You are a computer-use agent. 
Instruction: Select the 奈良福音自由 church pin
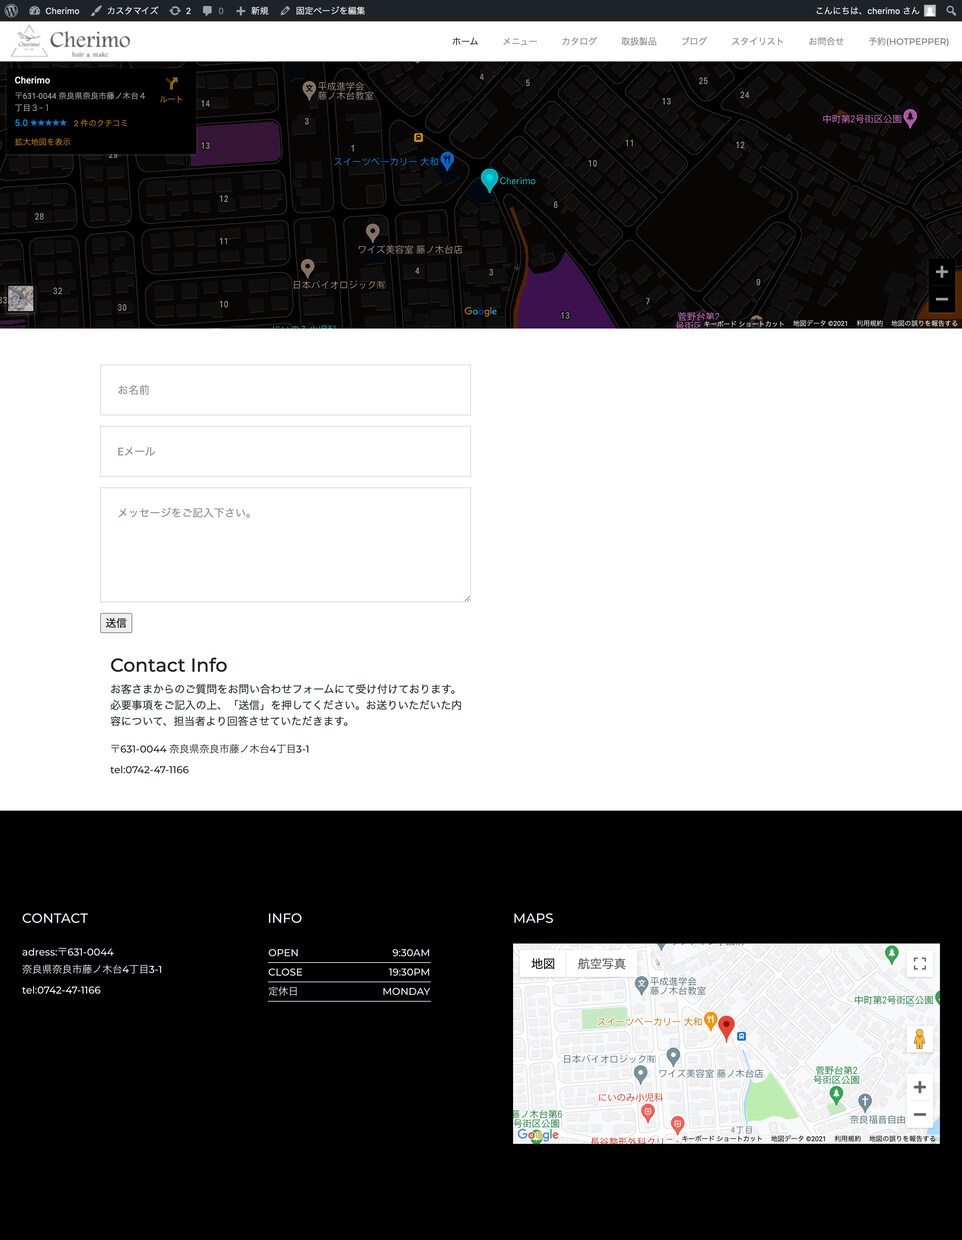(x=865, y=1103)
